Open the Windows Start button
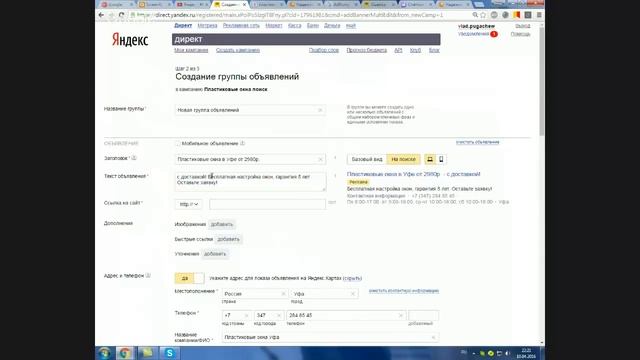This screenshot has width=640, height=360. [x=104, y=353]
